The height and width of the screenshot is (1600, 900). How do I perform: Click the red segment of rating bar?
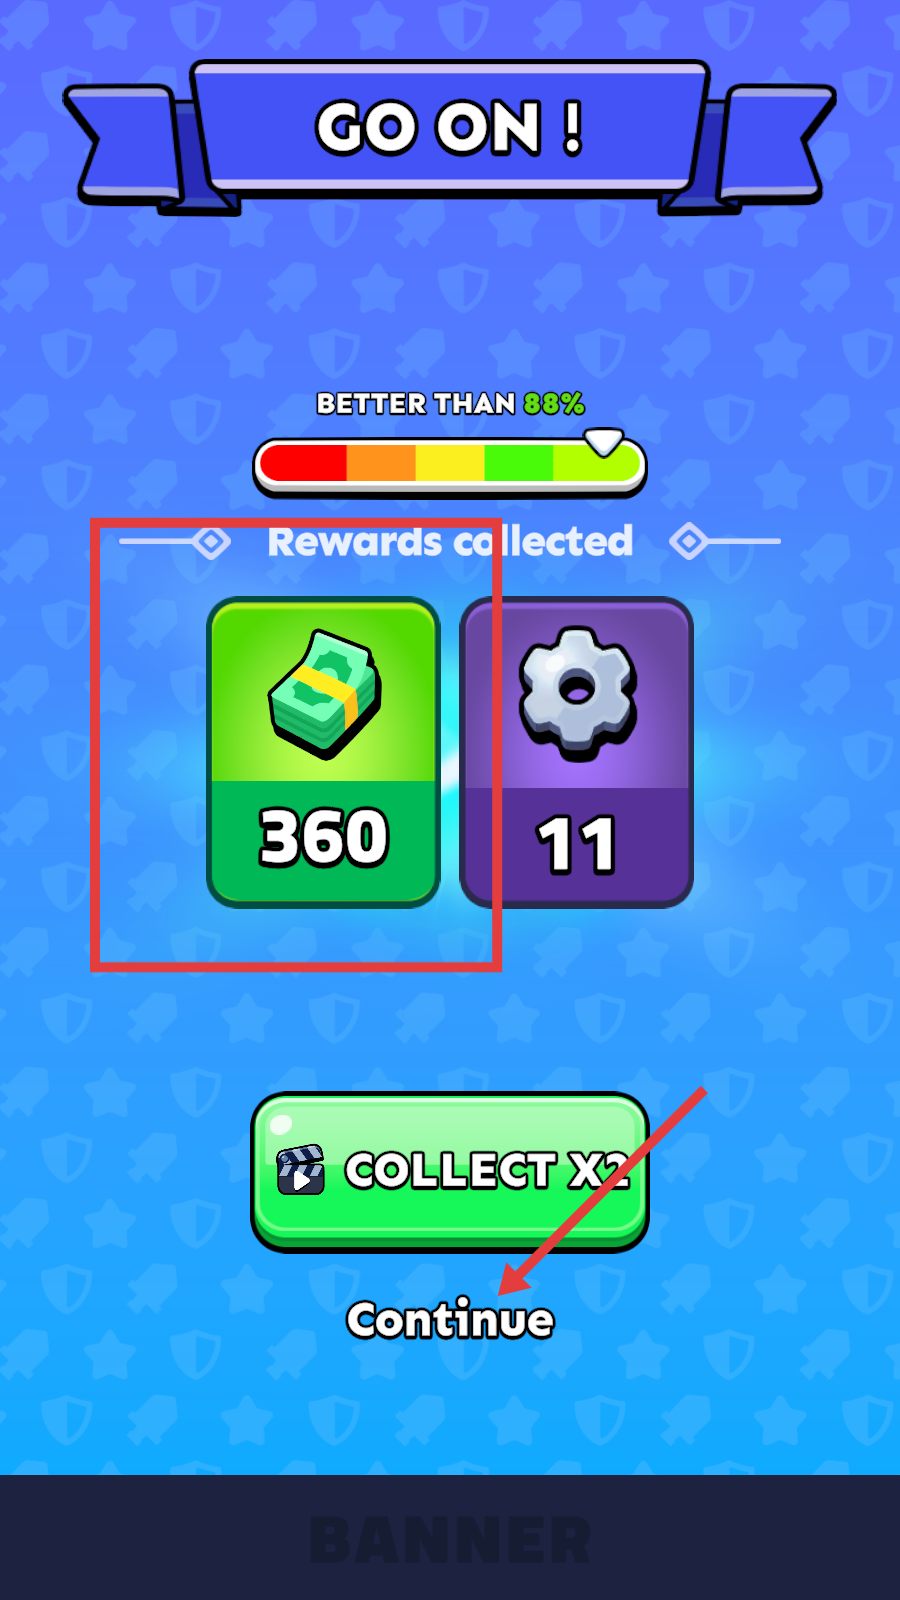(303, 464)
